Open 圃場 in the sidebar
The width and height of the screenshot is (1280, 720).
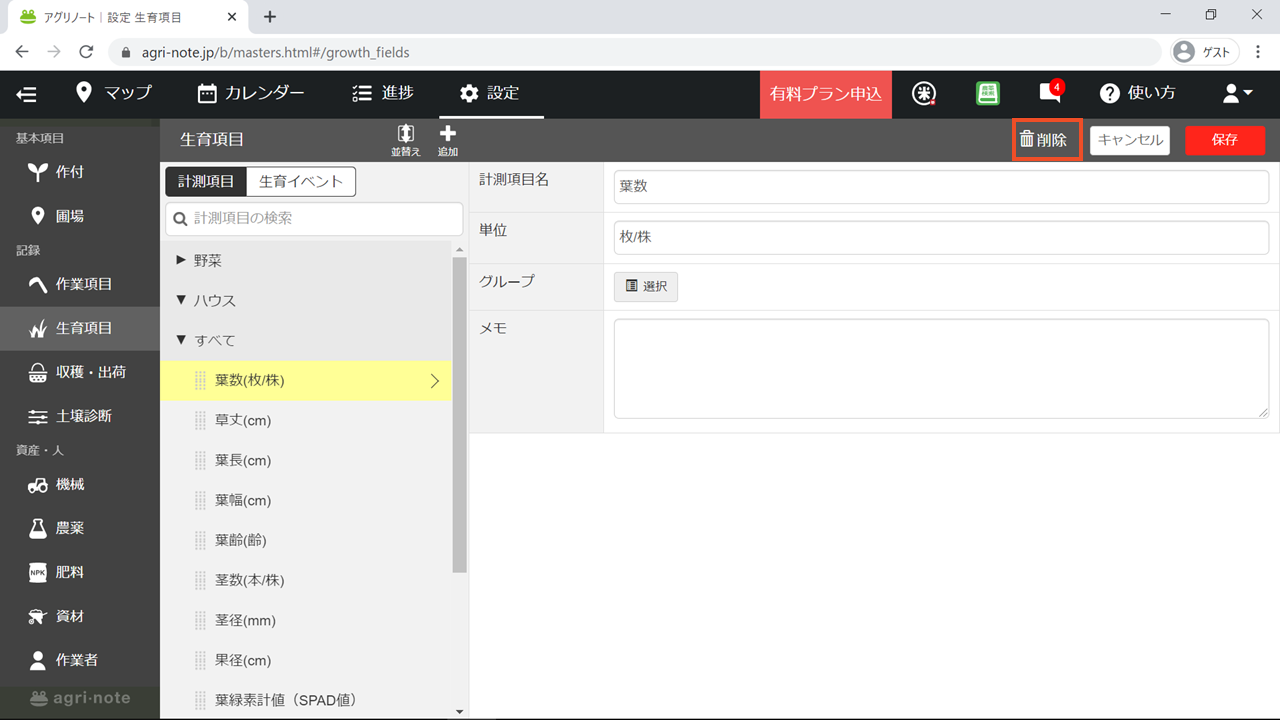tap(80, 216)
